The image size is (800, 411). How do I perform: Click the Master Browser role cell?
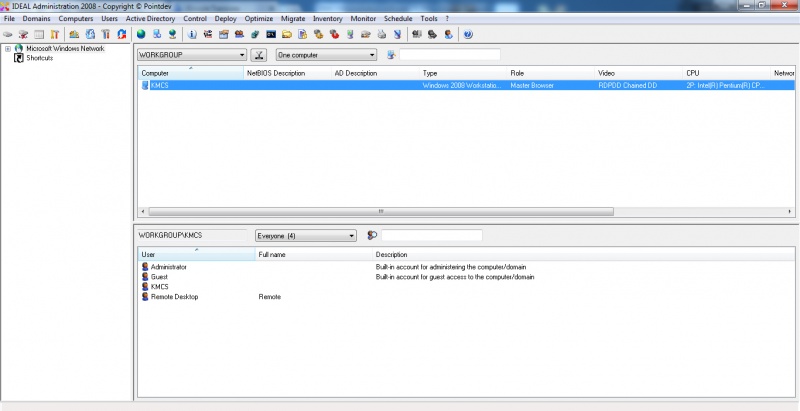pyautogui.click(x=532, y=86)
